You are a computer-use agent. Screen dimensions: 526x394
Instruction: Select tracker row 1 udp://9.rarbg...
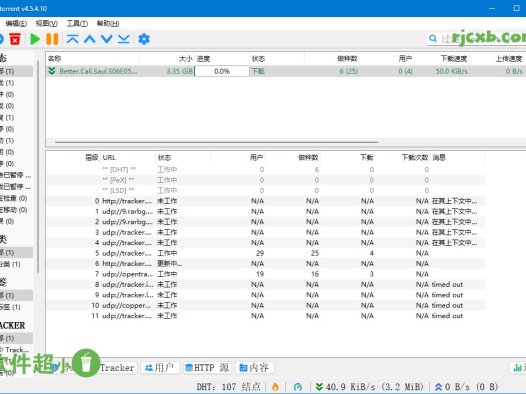tap(266, 211)
